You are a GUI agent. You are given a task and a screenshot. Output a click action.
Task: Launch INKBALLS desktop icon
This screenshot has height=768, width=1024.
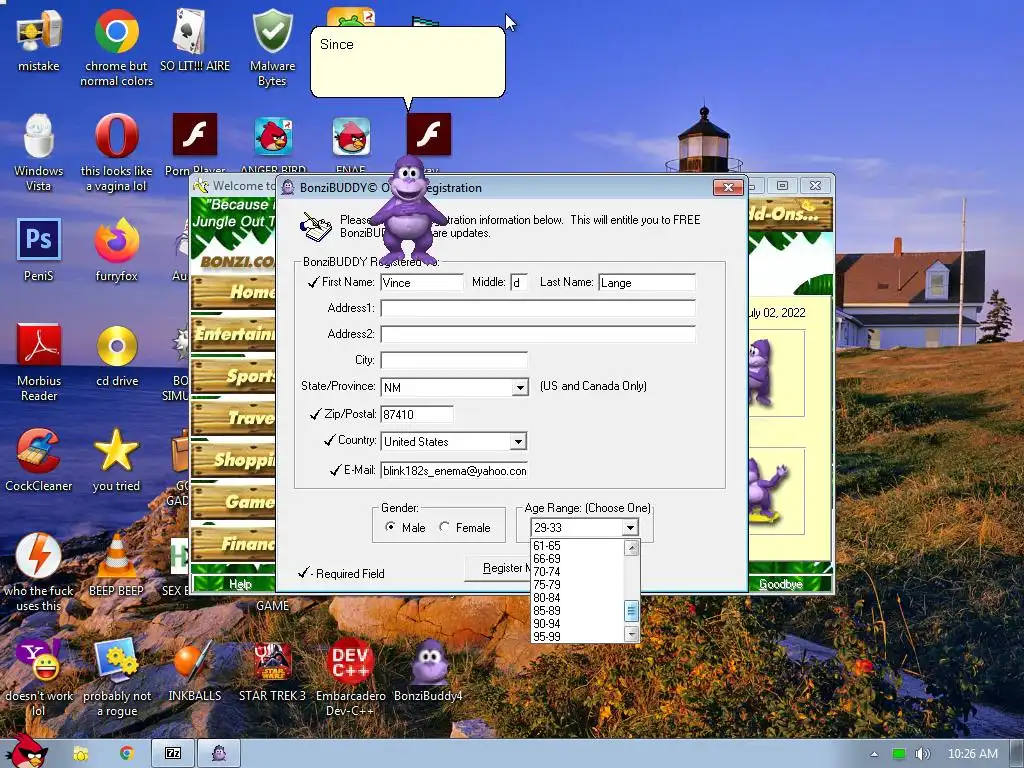coord(195,670)
